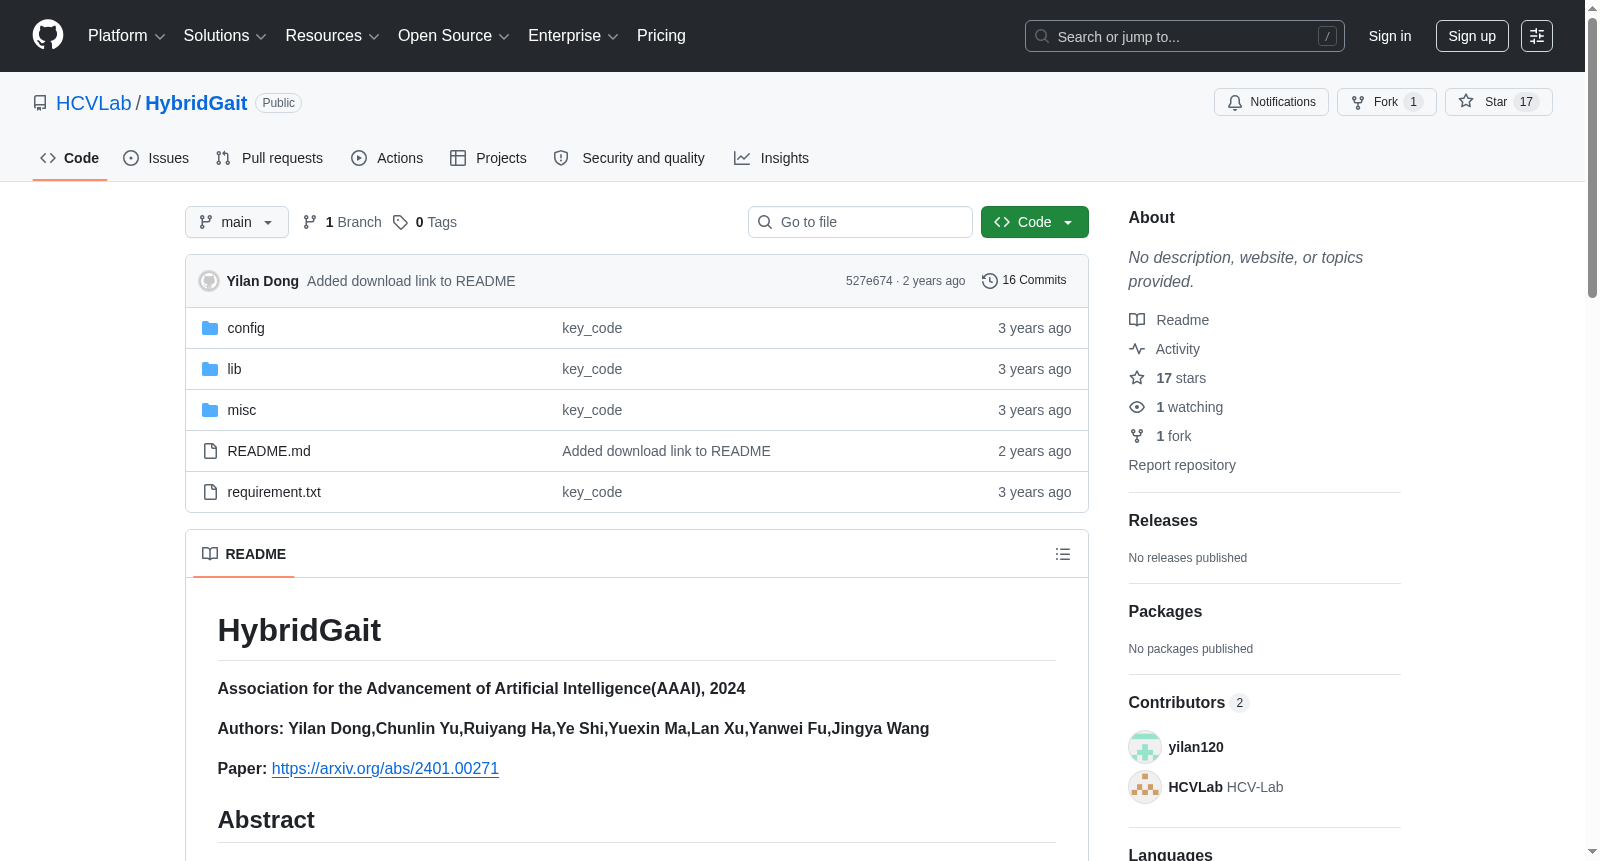Switch to the Insights tab
1600x861 pixels.
pyautogui.click(x=771, y=158)
